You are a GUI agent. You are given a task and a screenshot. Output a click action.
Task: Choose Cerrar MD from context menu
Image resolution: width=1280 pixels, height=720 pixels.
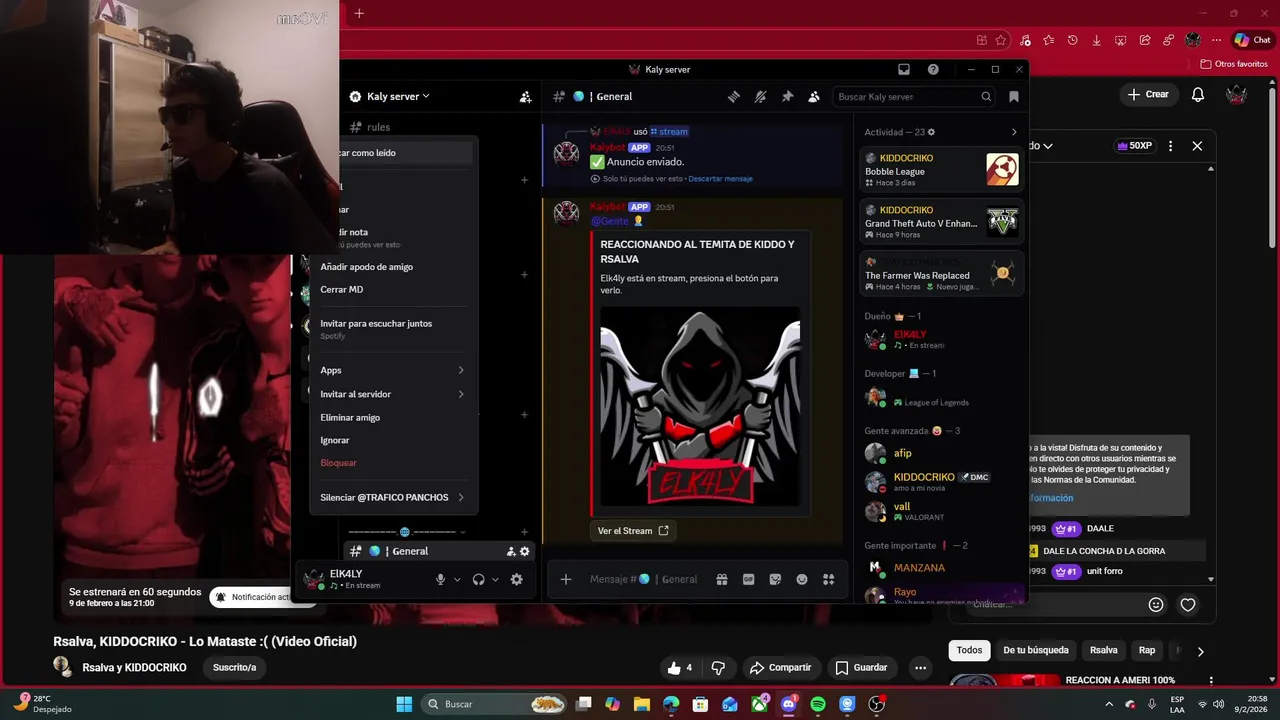click(392, 289)
